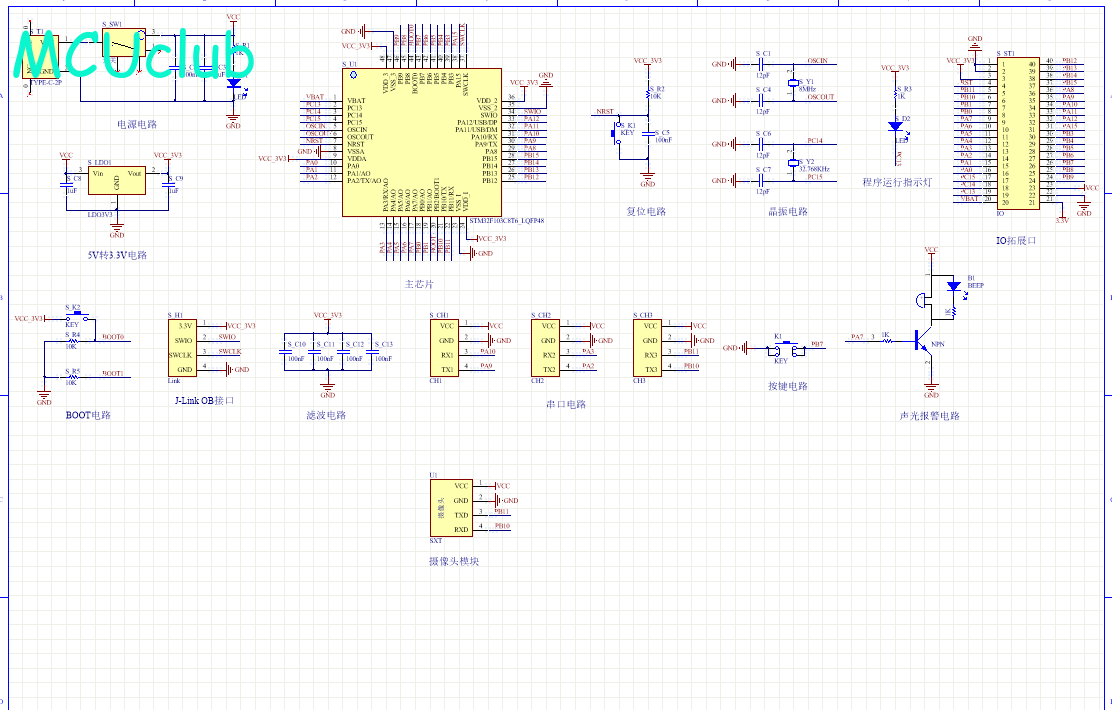Image resolution: width=1112 pixels, height=710 pixels.
Task: Select the S_K2 boot key symbol
Action: 77,317
